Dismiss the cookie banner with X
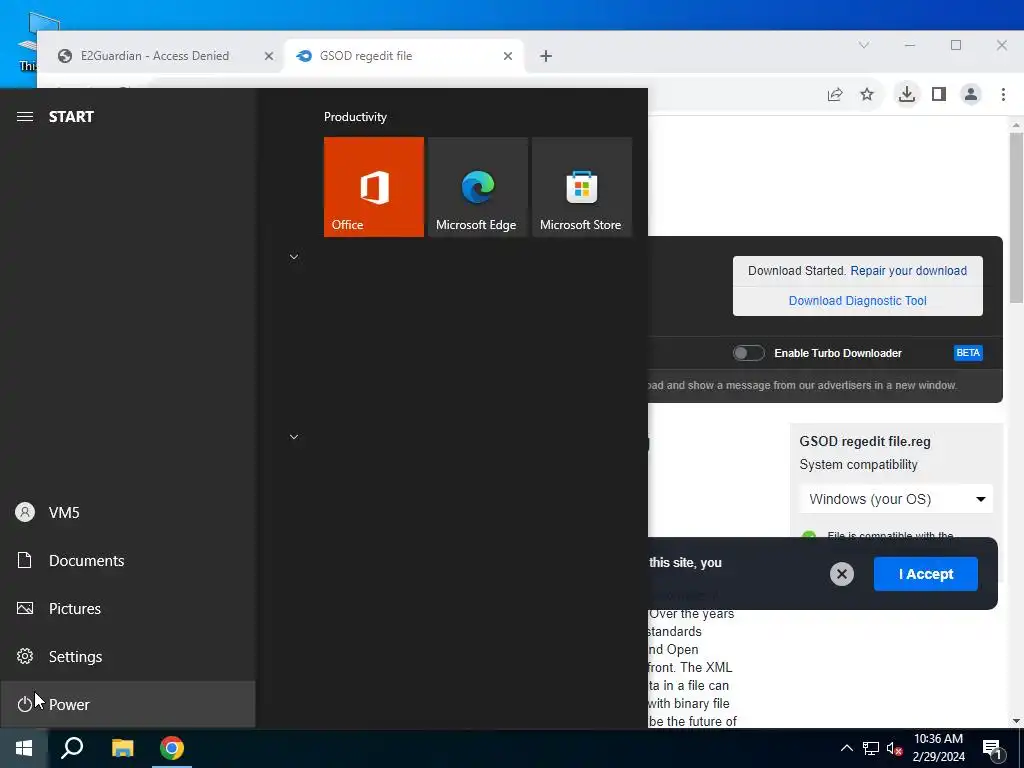 click(x=842, y=574)
